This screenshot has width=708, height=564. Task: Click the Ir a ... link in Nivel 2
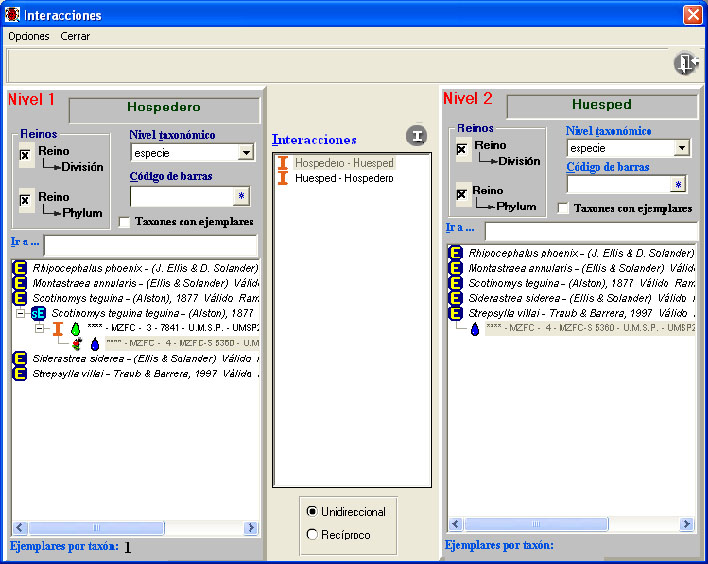coord(460,228)
